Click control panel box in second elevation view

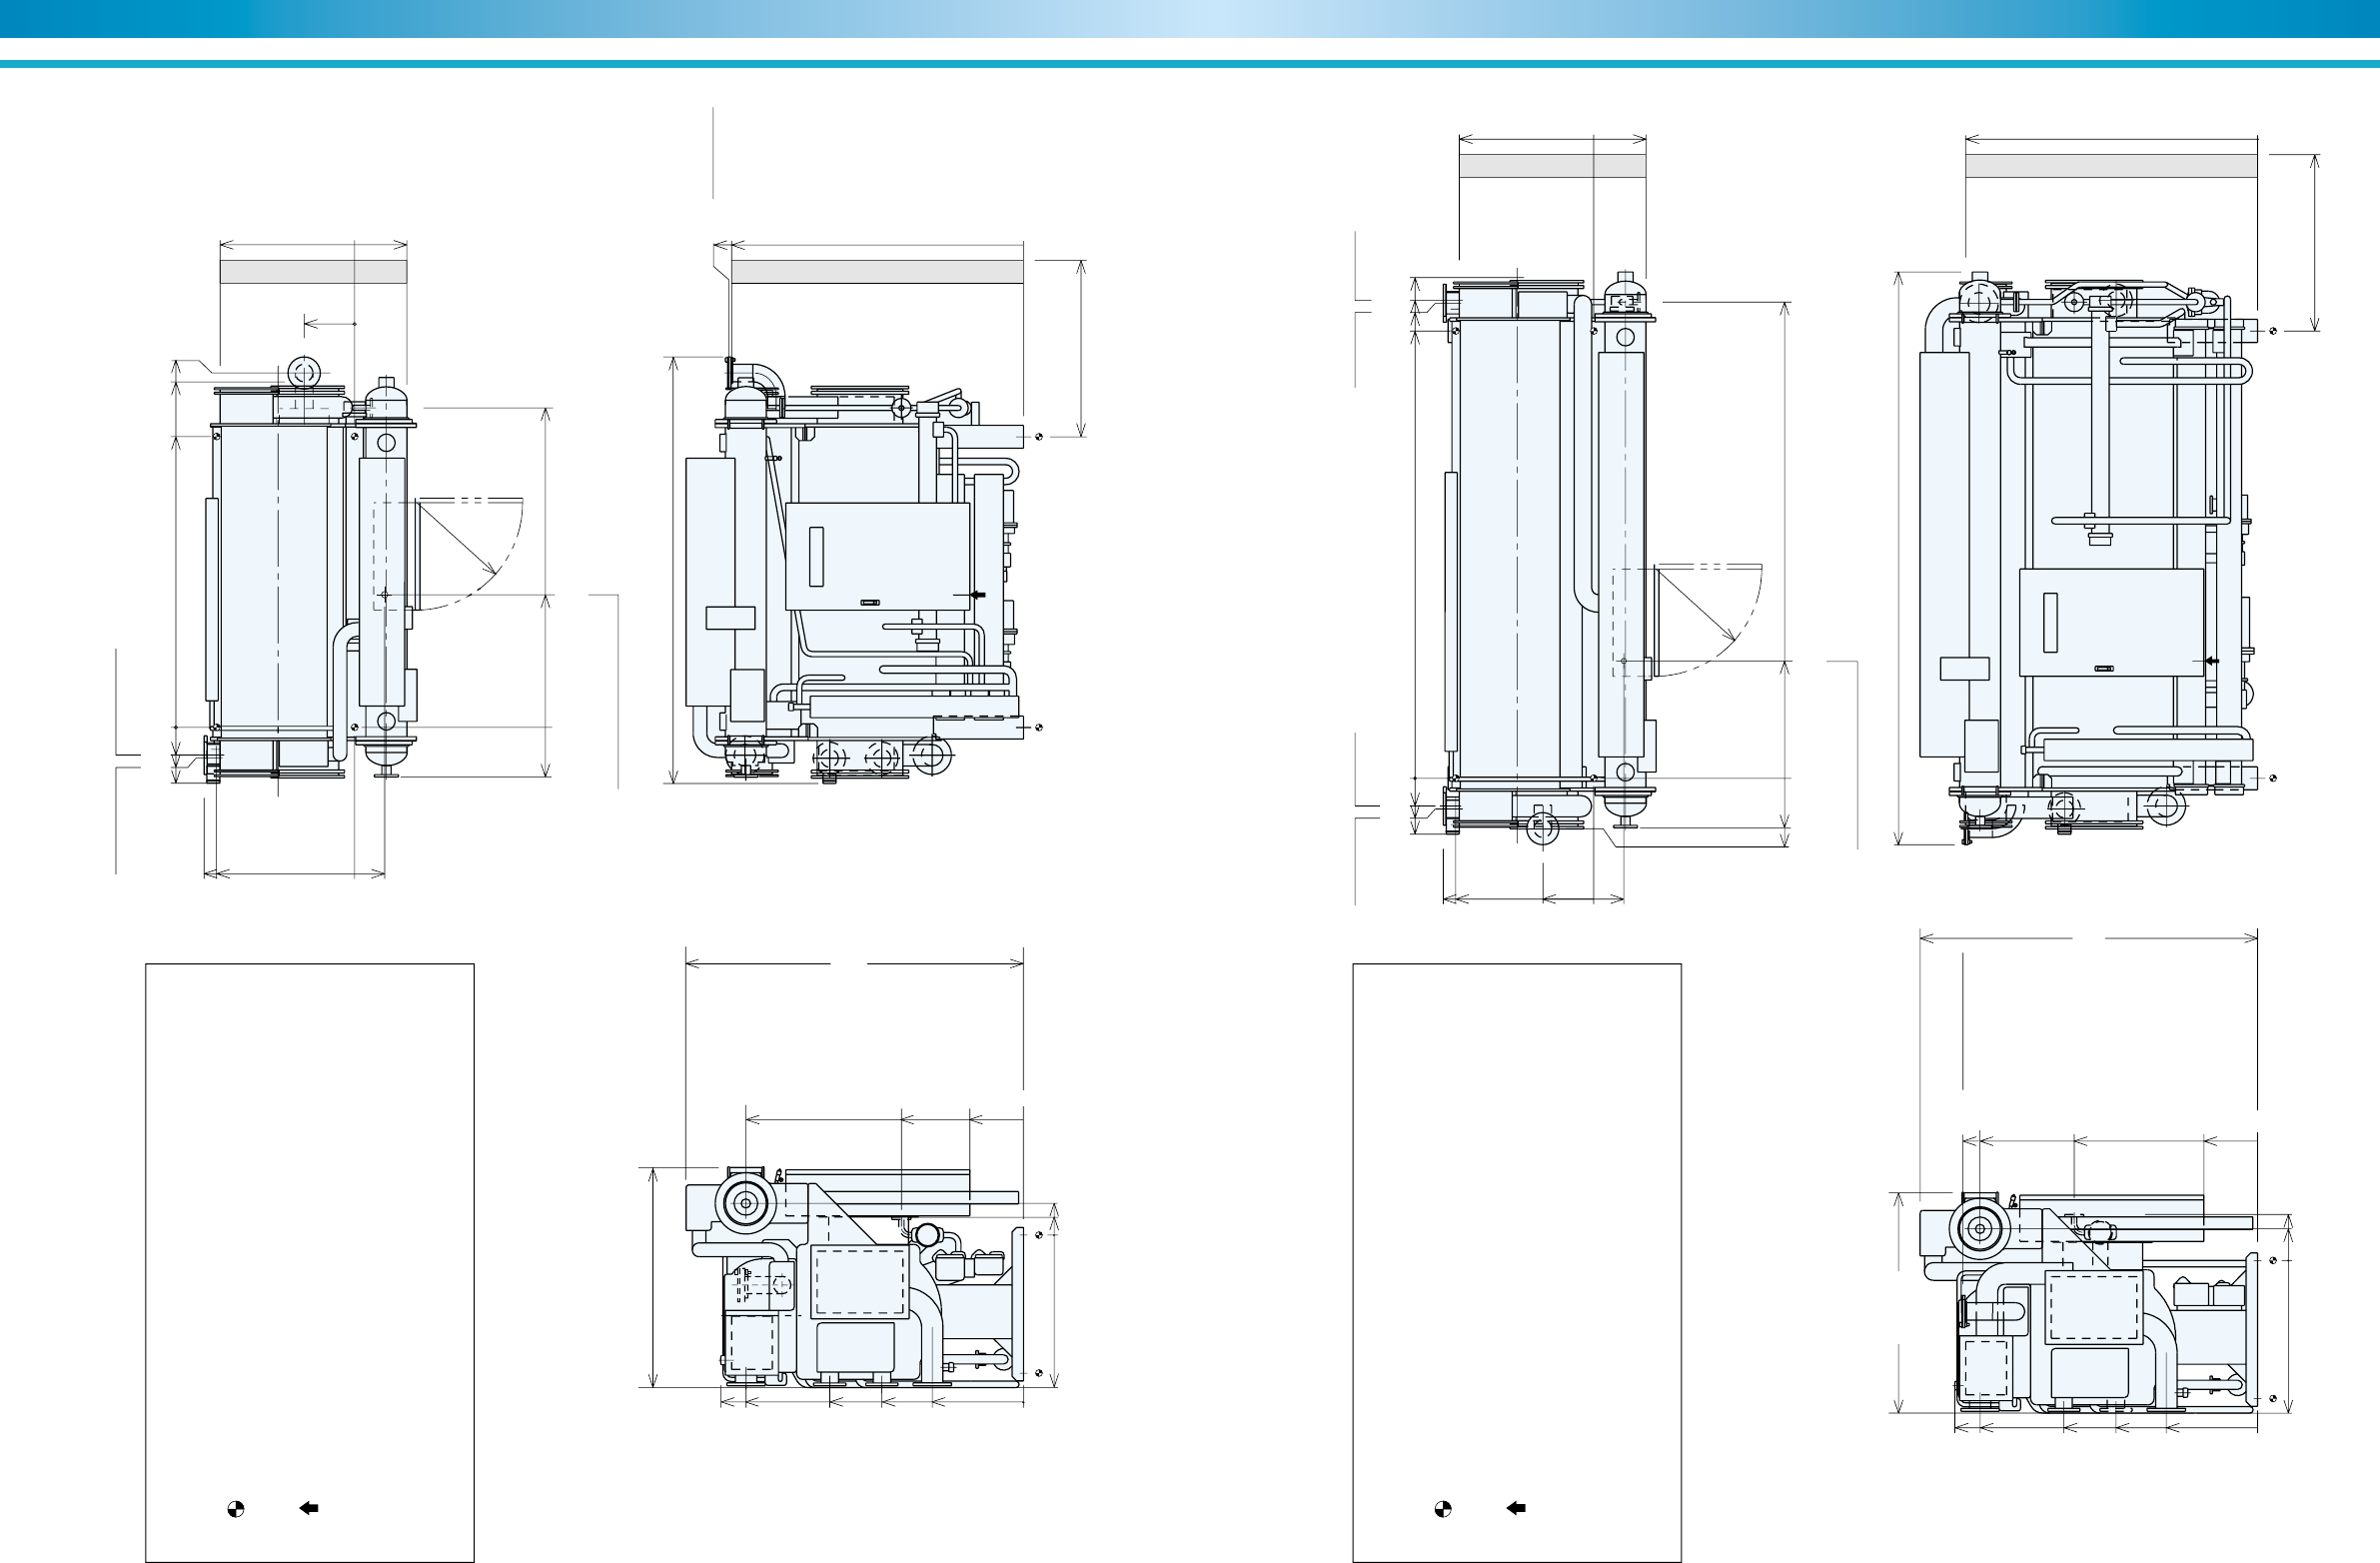(x=877, y=556)
